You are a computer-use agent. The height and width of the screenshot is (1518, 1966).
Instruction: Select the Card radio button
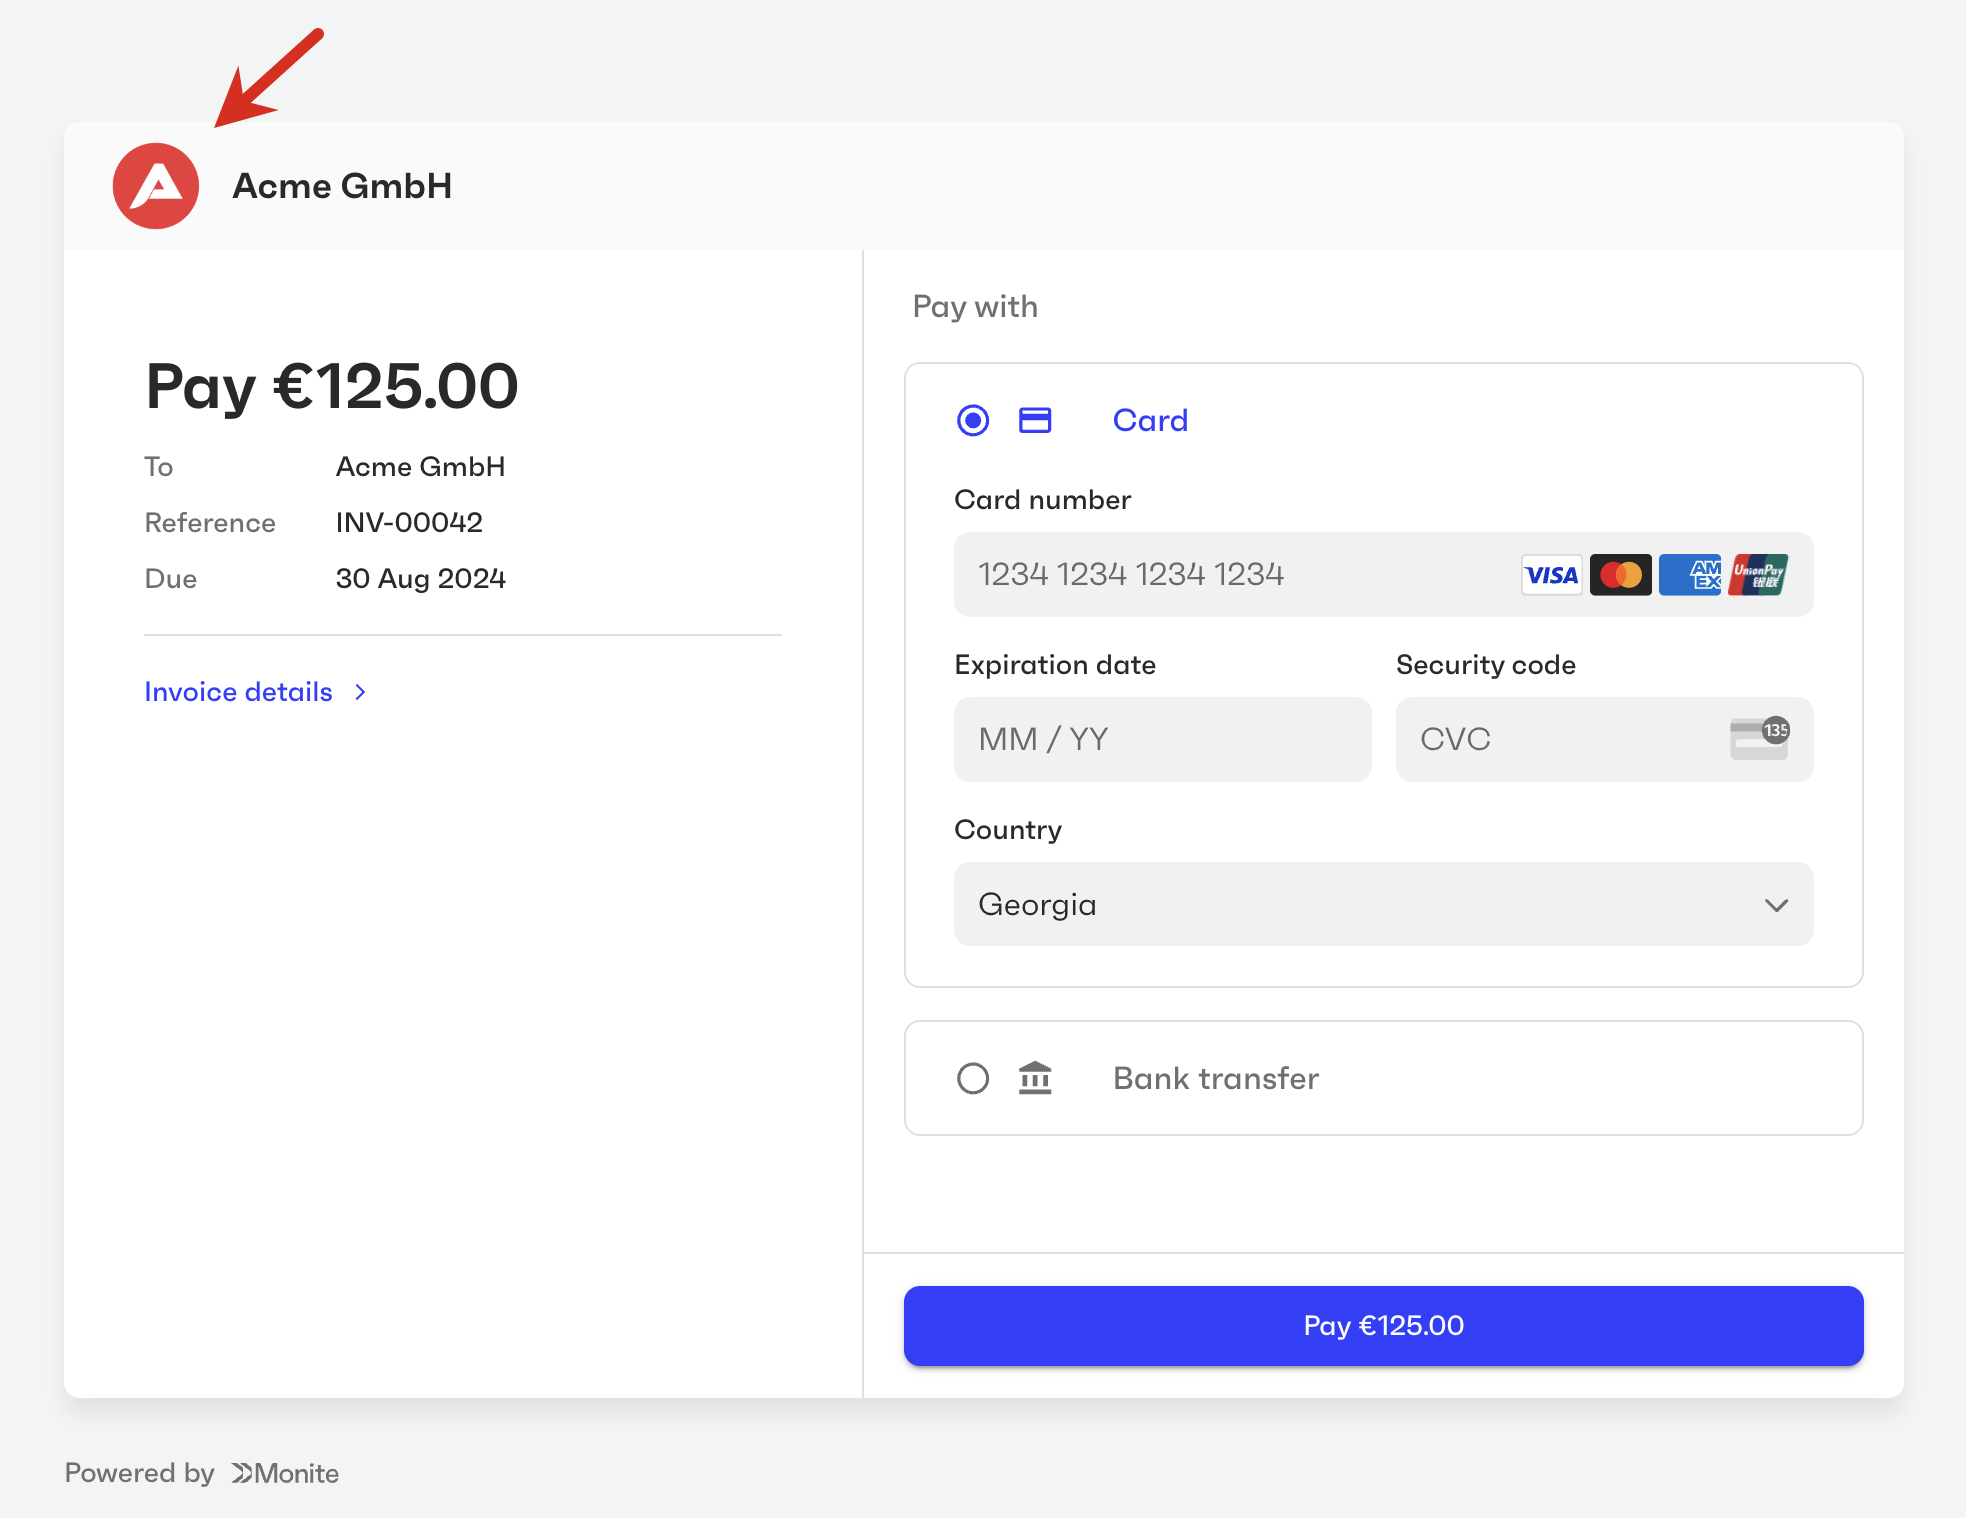pos(973,420)
